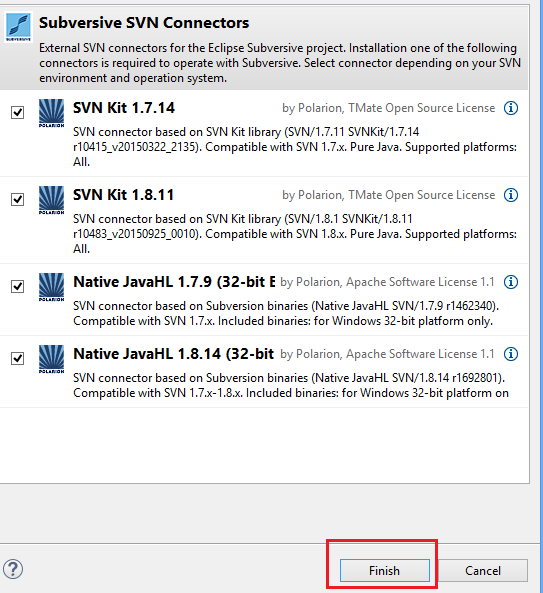Uncheck the SVN Kit 1.7.14 checkbox
This screenshot has width=543, height=593.
[x=17, y=112]
